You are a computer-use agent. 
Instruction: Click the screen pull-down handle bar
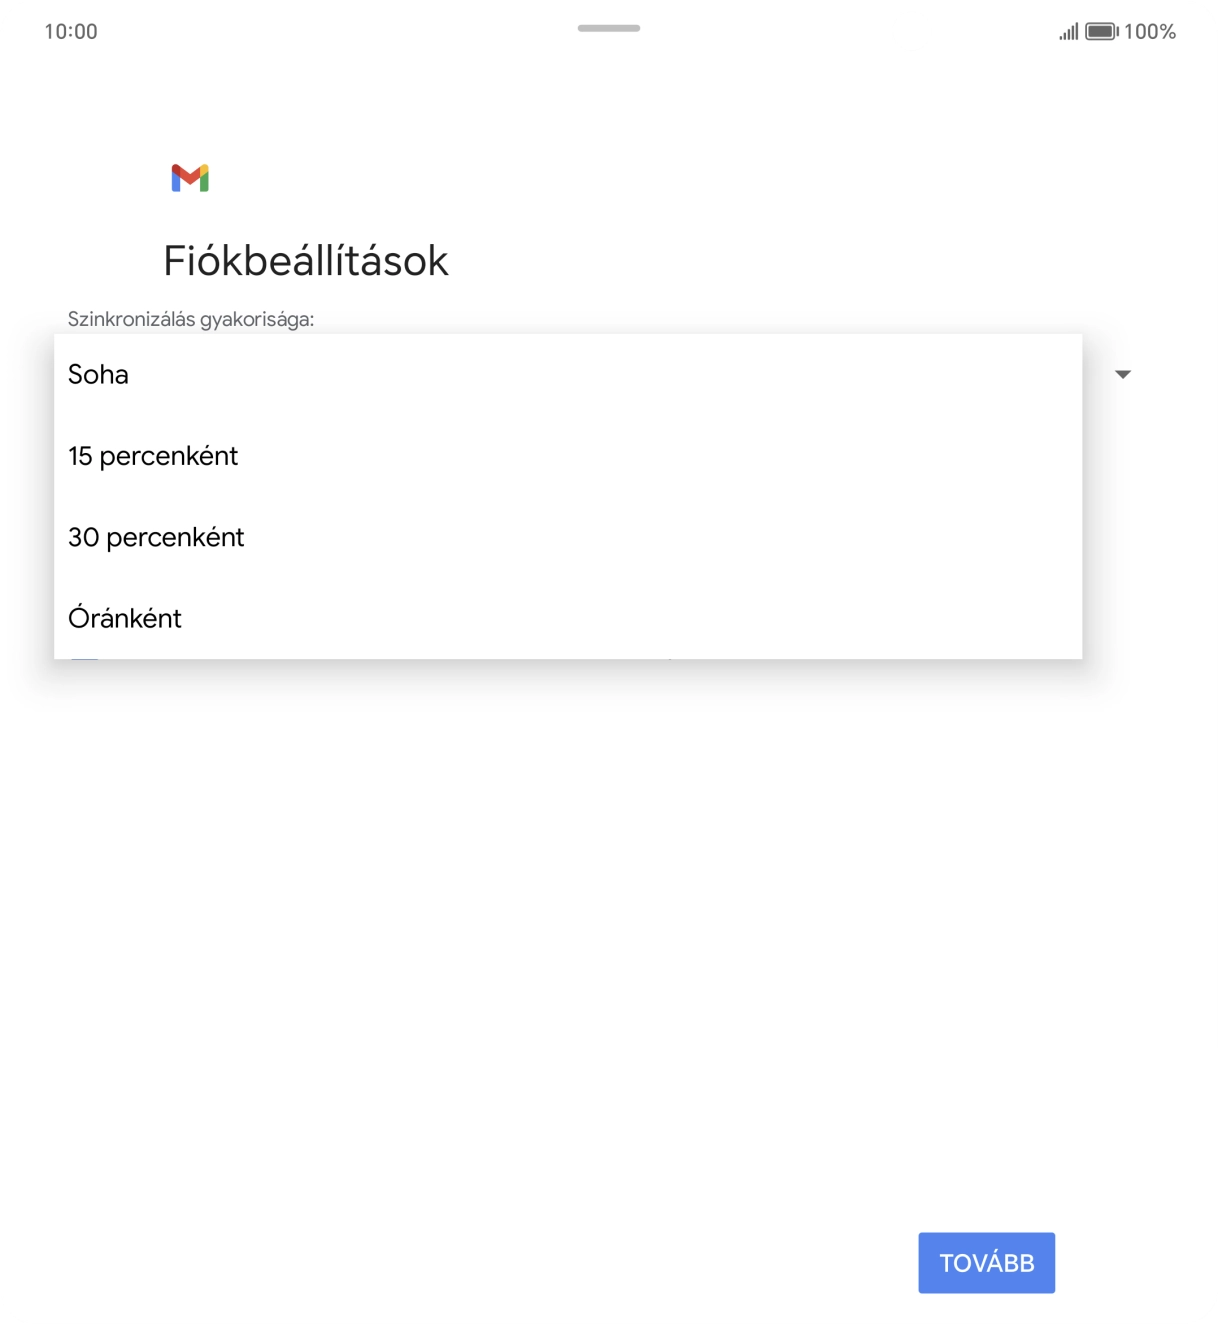pos(608,30)
